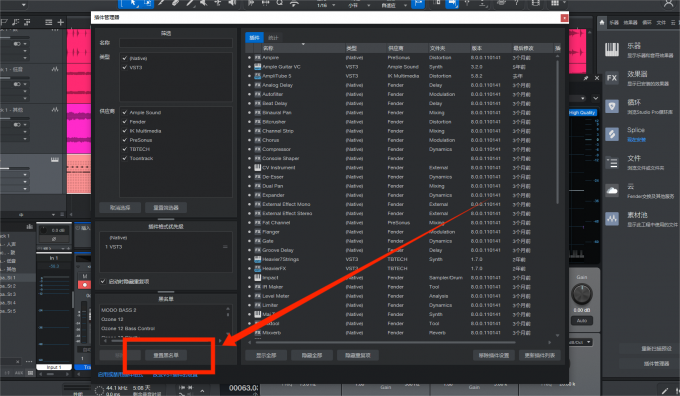Toggle the visibility dot beside Chorus
Image resolution: width=680 pixels, height=396 pixels.
click(249, 140)
